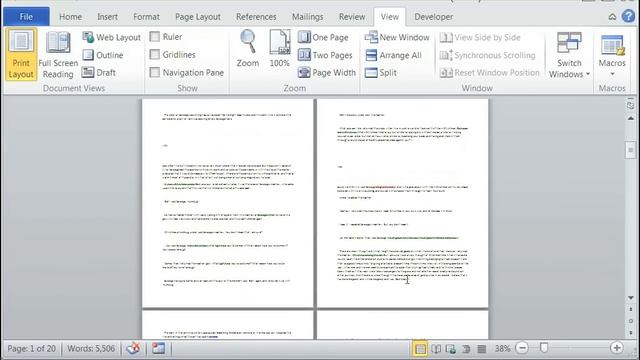This screenshot has height=360, width=640.
Task: Click View Side by Side
Action: (480, 37)
